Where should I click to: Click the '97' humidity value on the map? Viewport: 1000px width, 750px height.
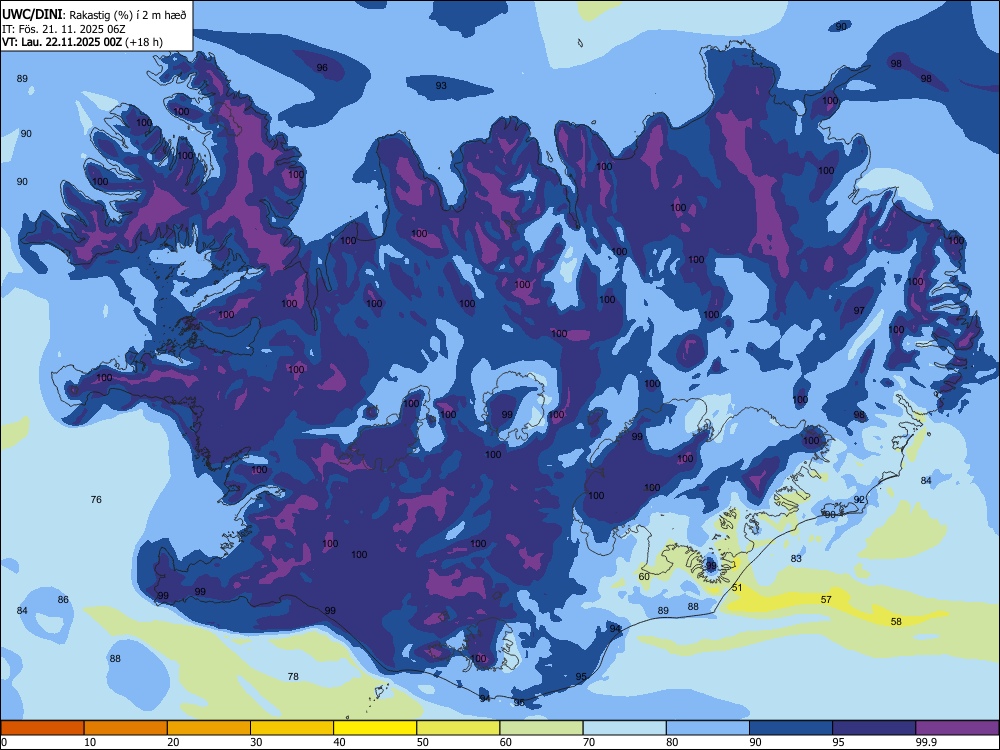[859, 311]
